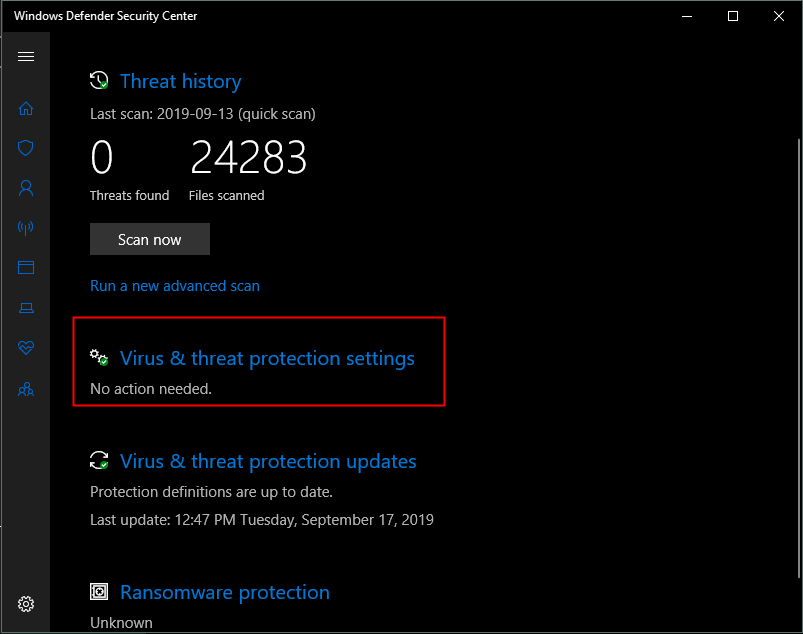Screen dimensions: 803x634
Task: Open Device security laptop icon
Action: click(x=26, y=307)
